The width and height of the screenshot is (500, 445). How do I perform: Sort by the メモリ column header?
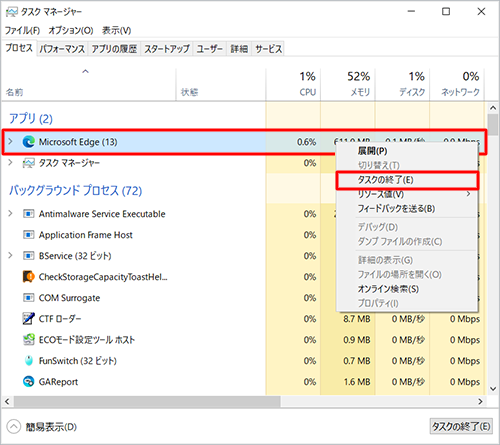point(348,84)
